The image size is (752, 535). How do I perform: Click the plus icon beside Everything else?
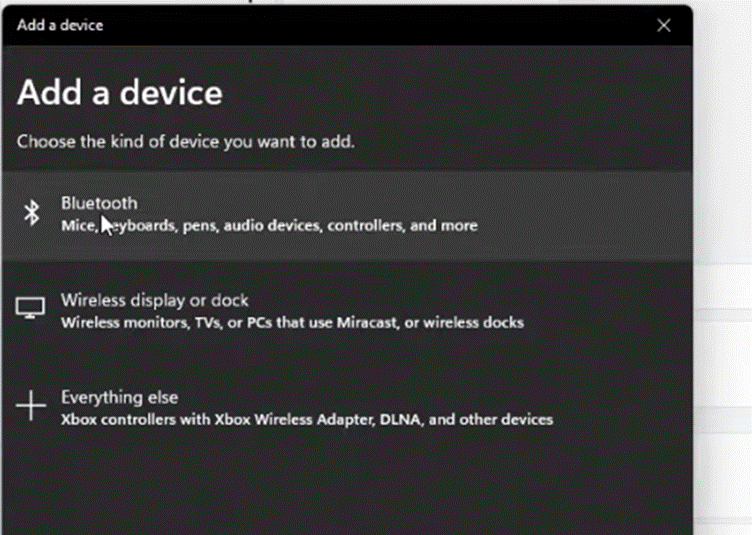(31, 406)
